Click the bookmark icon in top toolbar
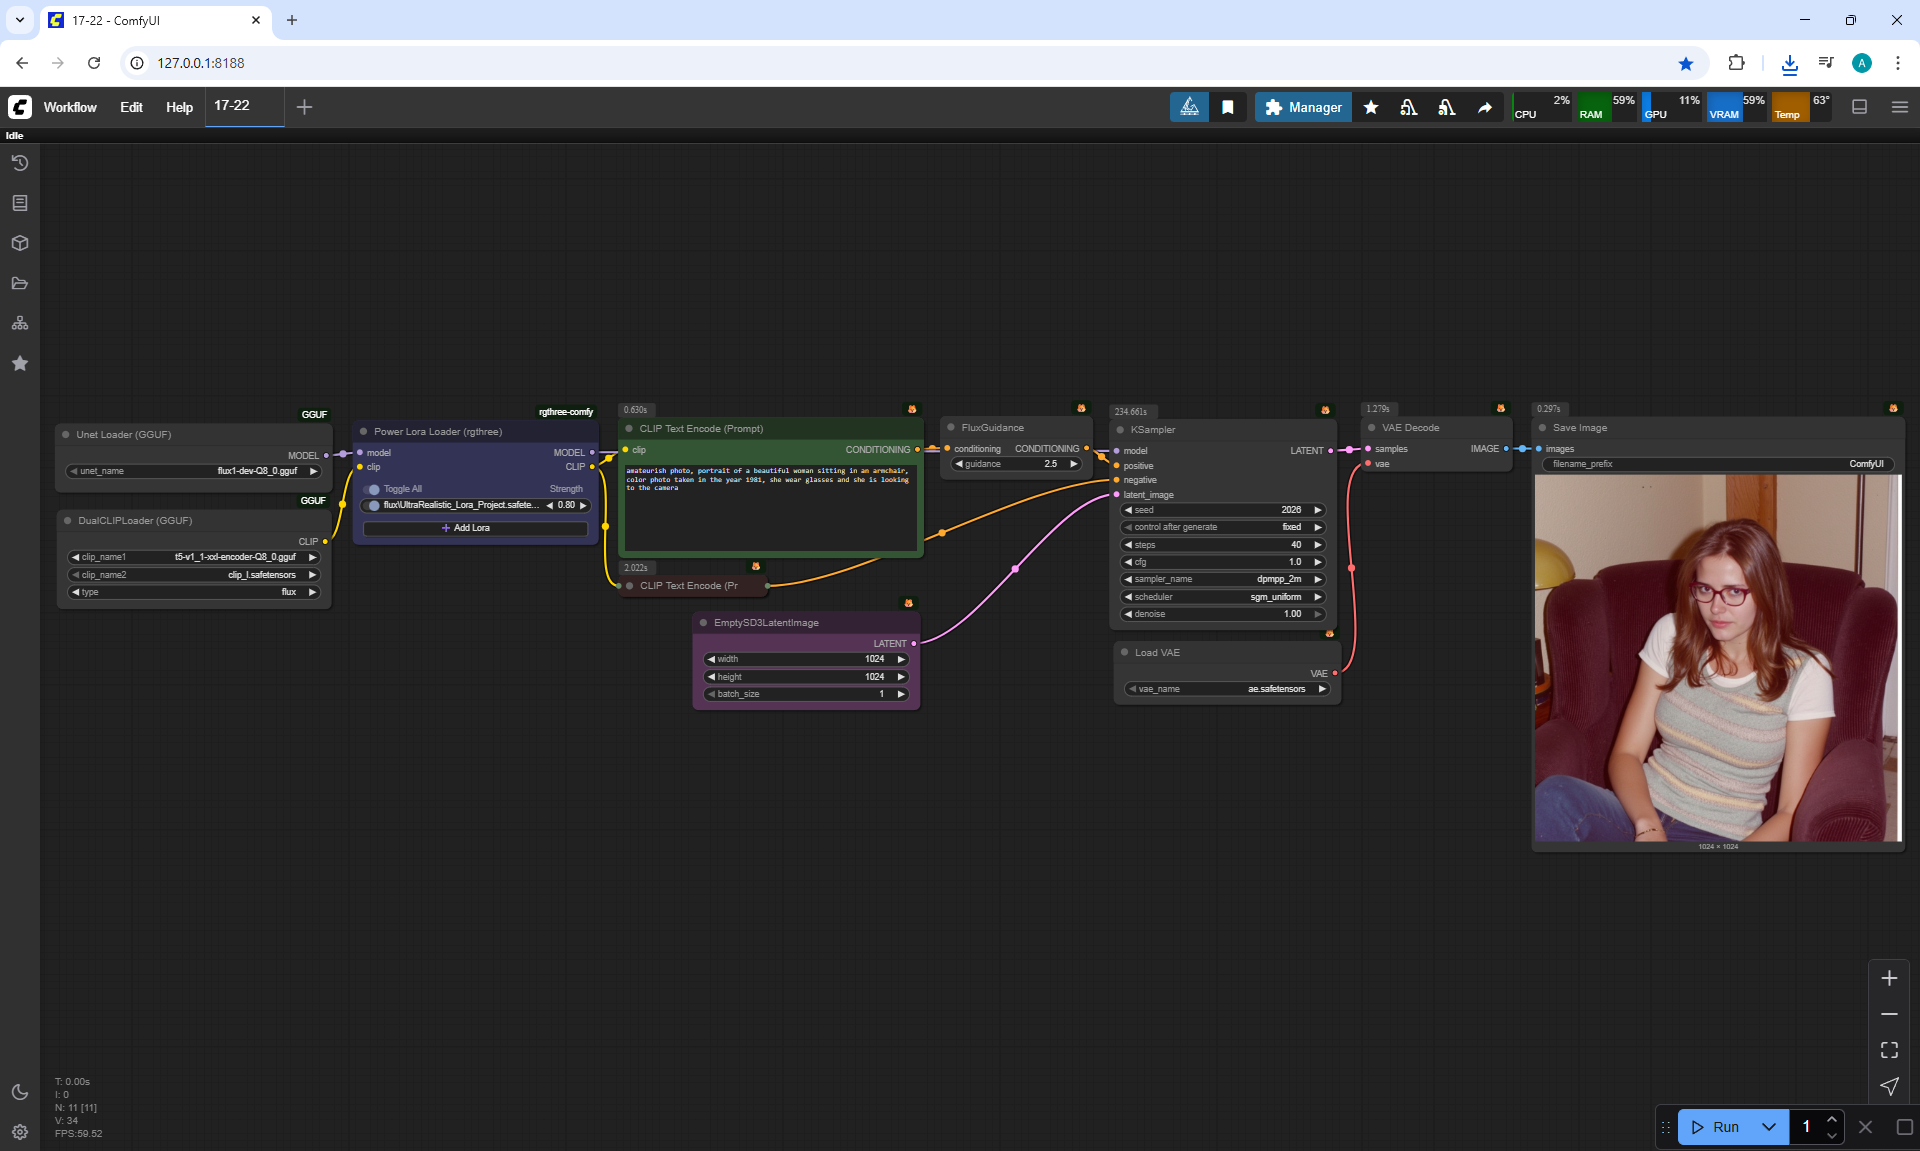Image resolution: width=1920 pixels, height=1151 pixels. pyautogui.click(x=1228, y=107)
